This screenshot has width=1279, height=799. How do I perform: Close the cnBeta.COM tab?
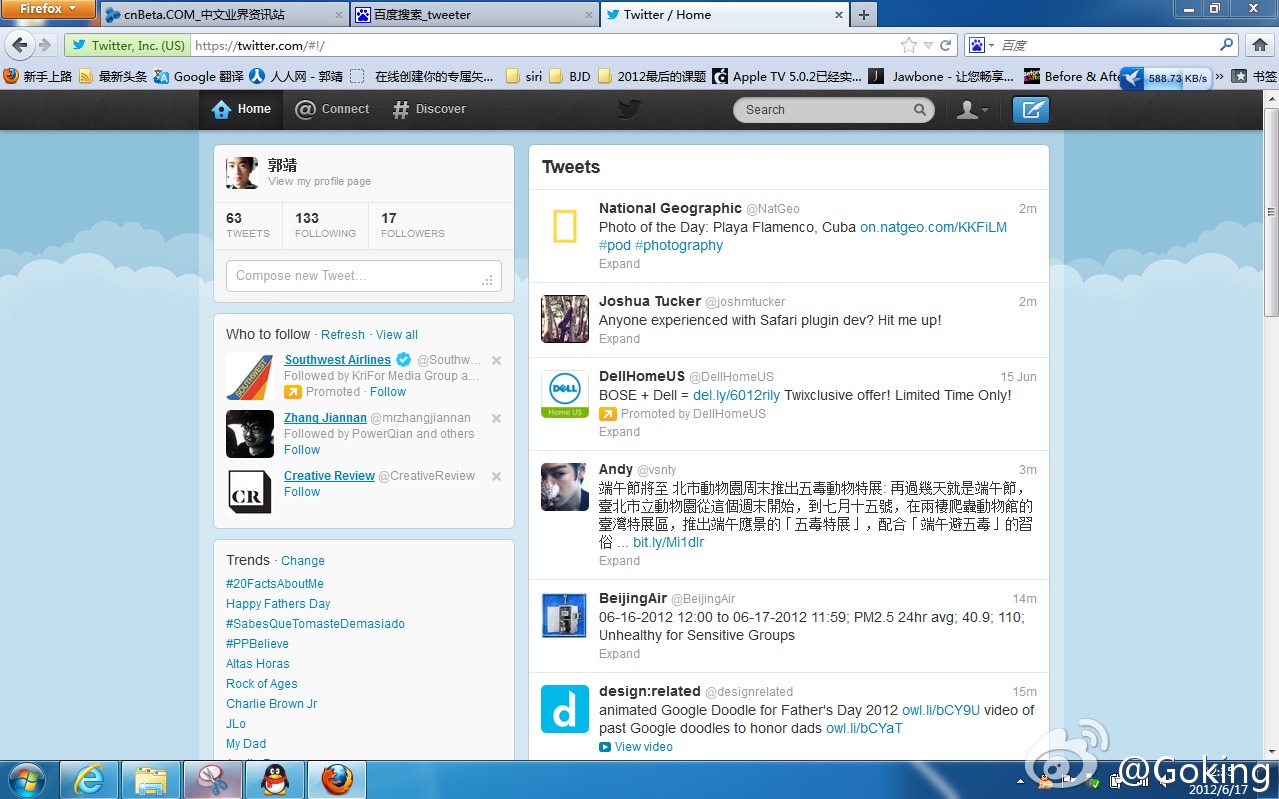pos(339,15)
